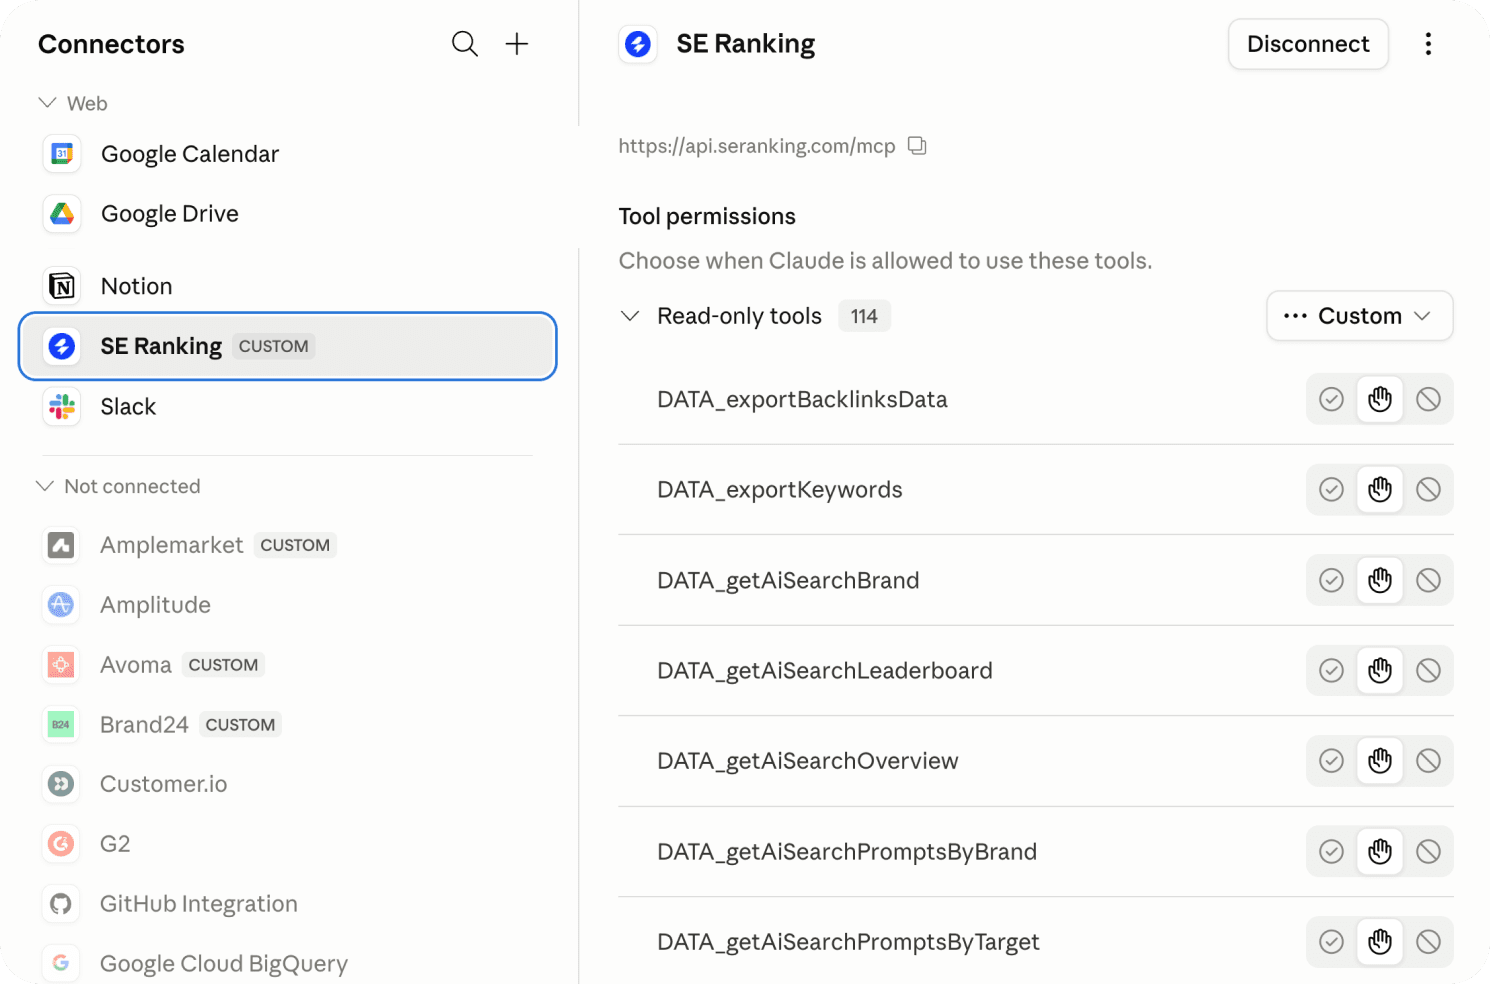Image resolution: width=1490 pixels, height=984 pixels.
Task: Open the three-dot more options menu
Action: (1428, 44)
